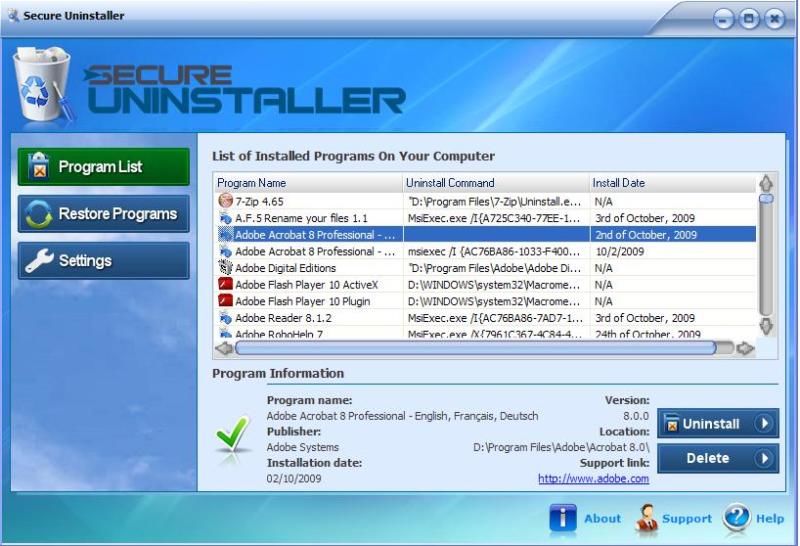Select Adobe Flash Player 10 ActiveX
The height and width of the screenshot is (546, 800).
coord(485,285)
